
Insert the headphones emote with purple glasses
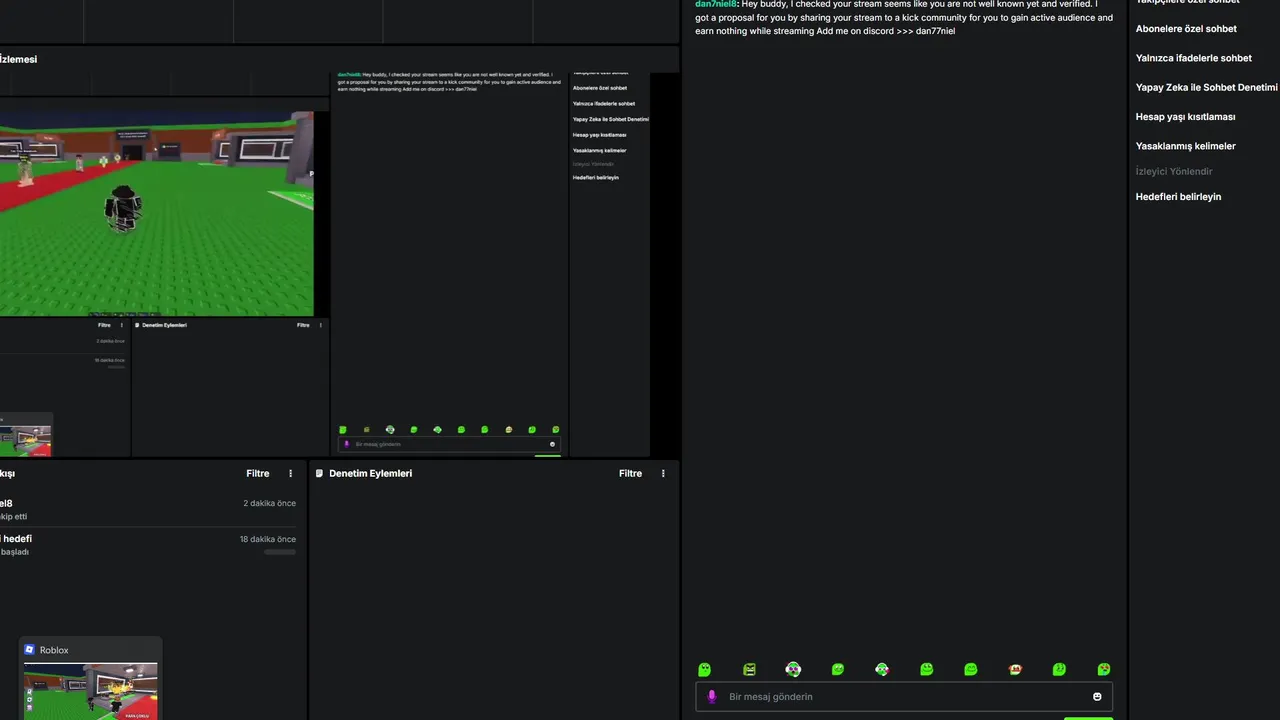793,669
